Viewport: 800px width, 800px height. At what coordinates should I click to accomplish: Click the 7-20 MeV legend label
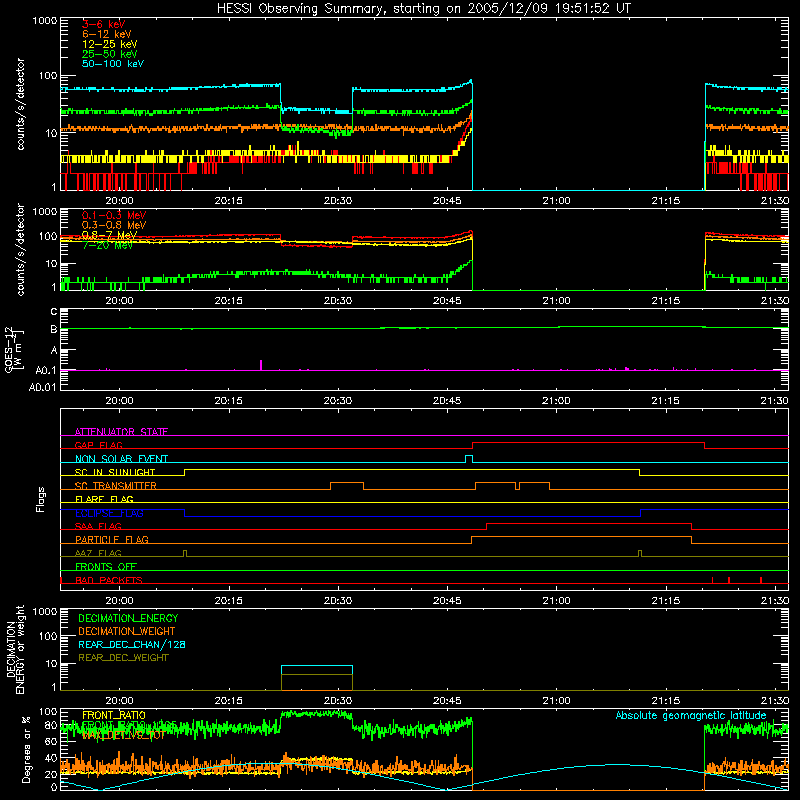click(107, 245)
